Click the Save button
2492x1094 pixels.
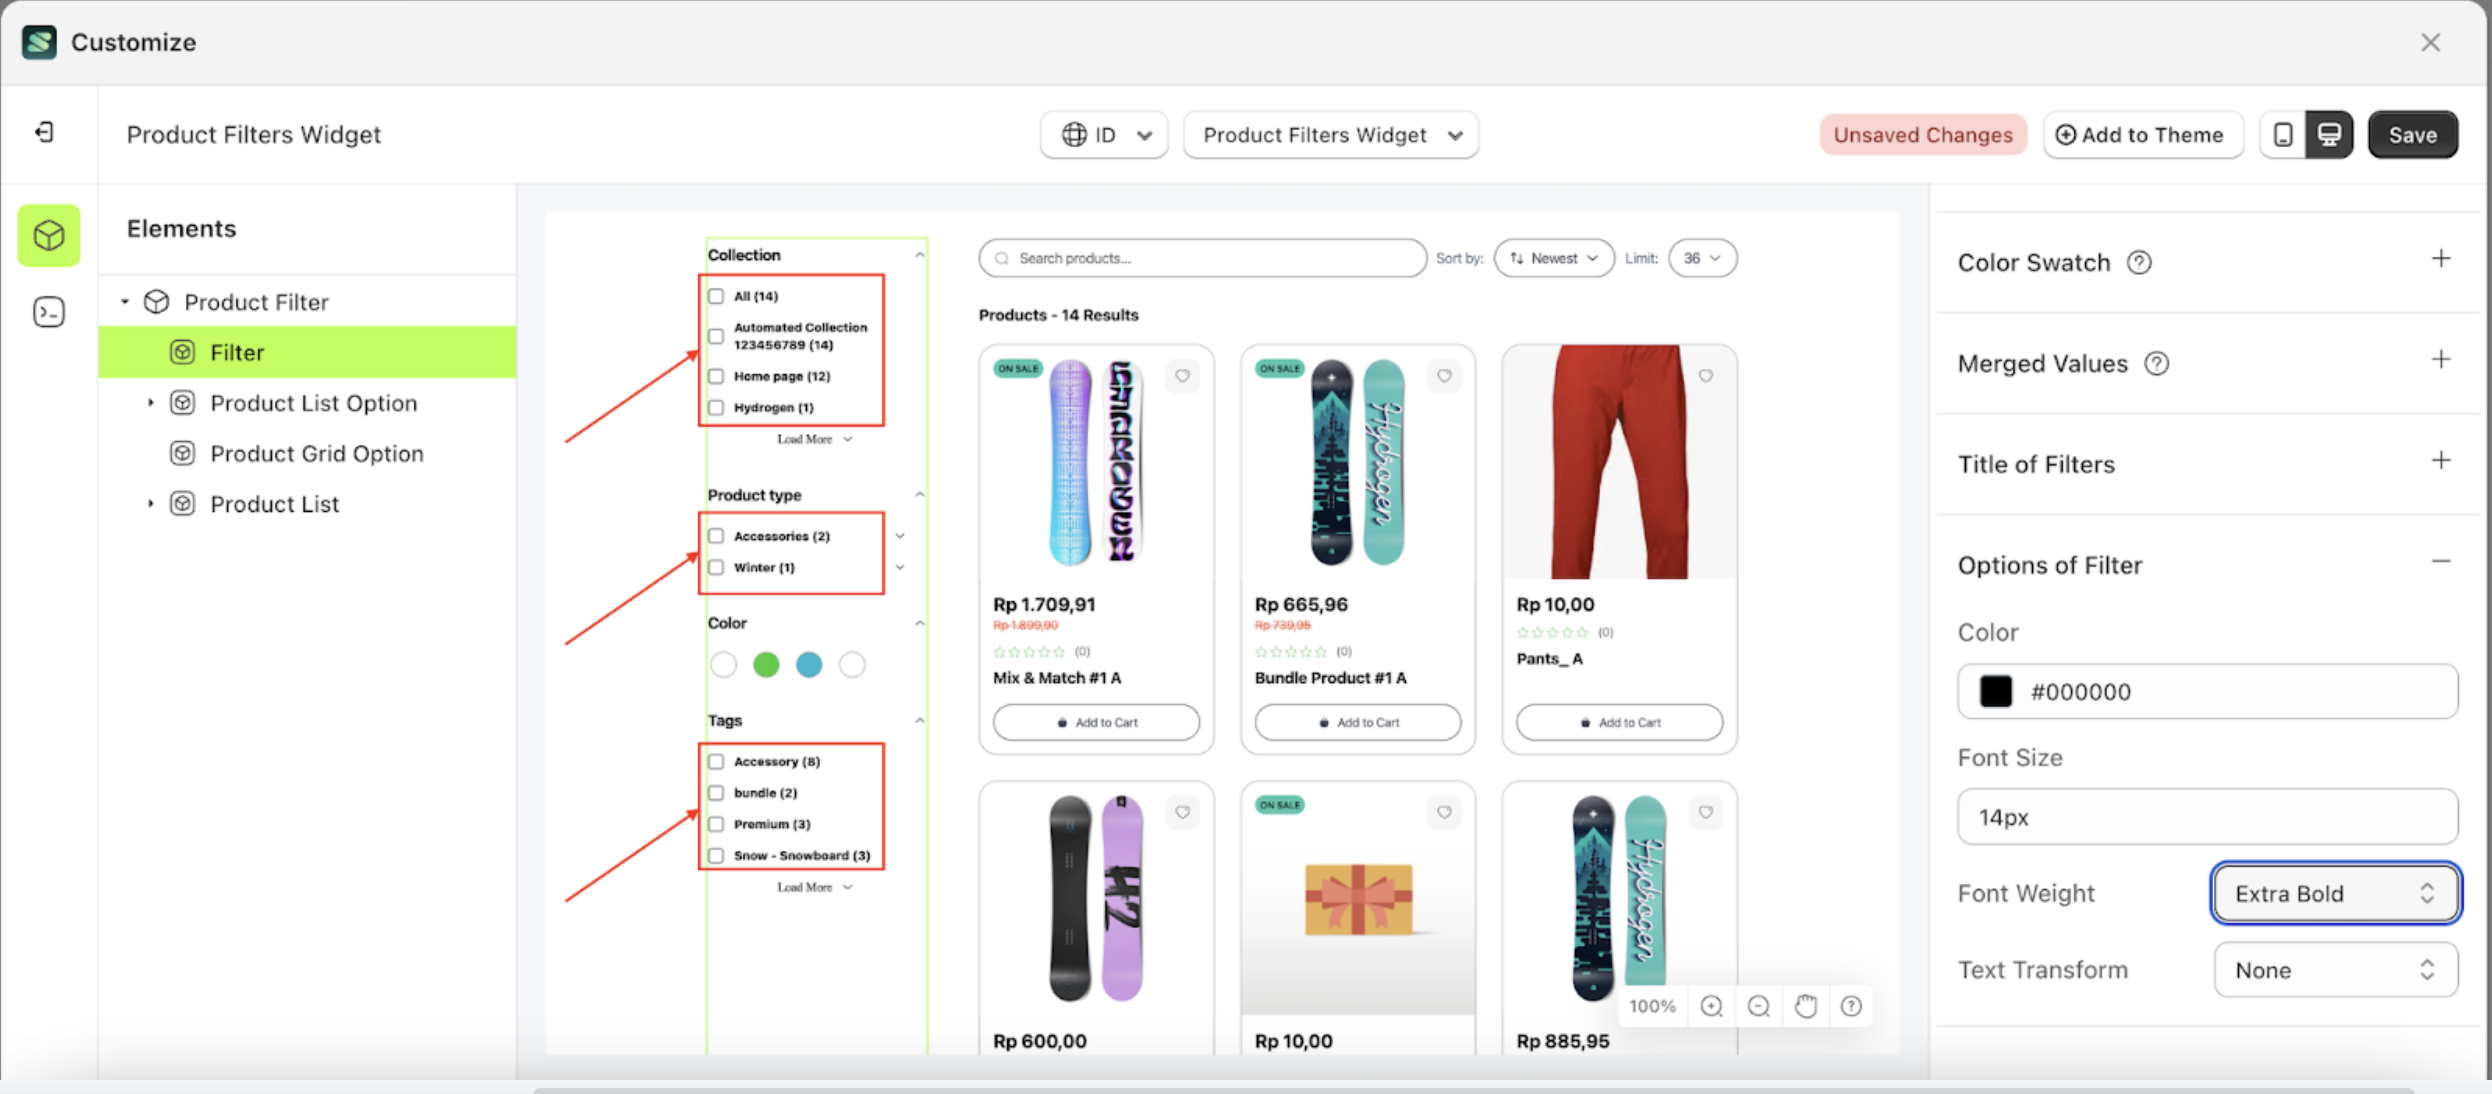pos(2412,135)
